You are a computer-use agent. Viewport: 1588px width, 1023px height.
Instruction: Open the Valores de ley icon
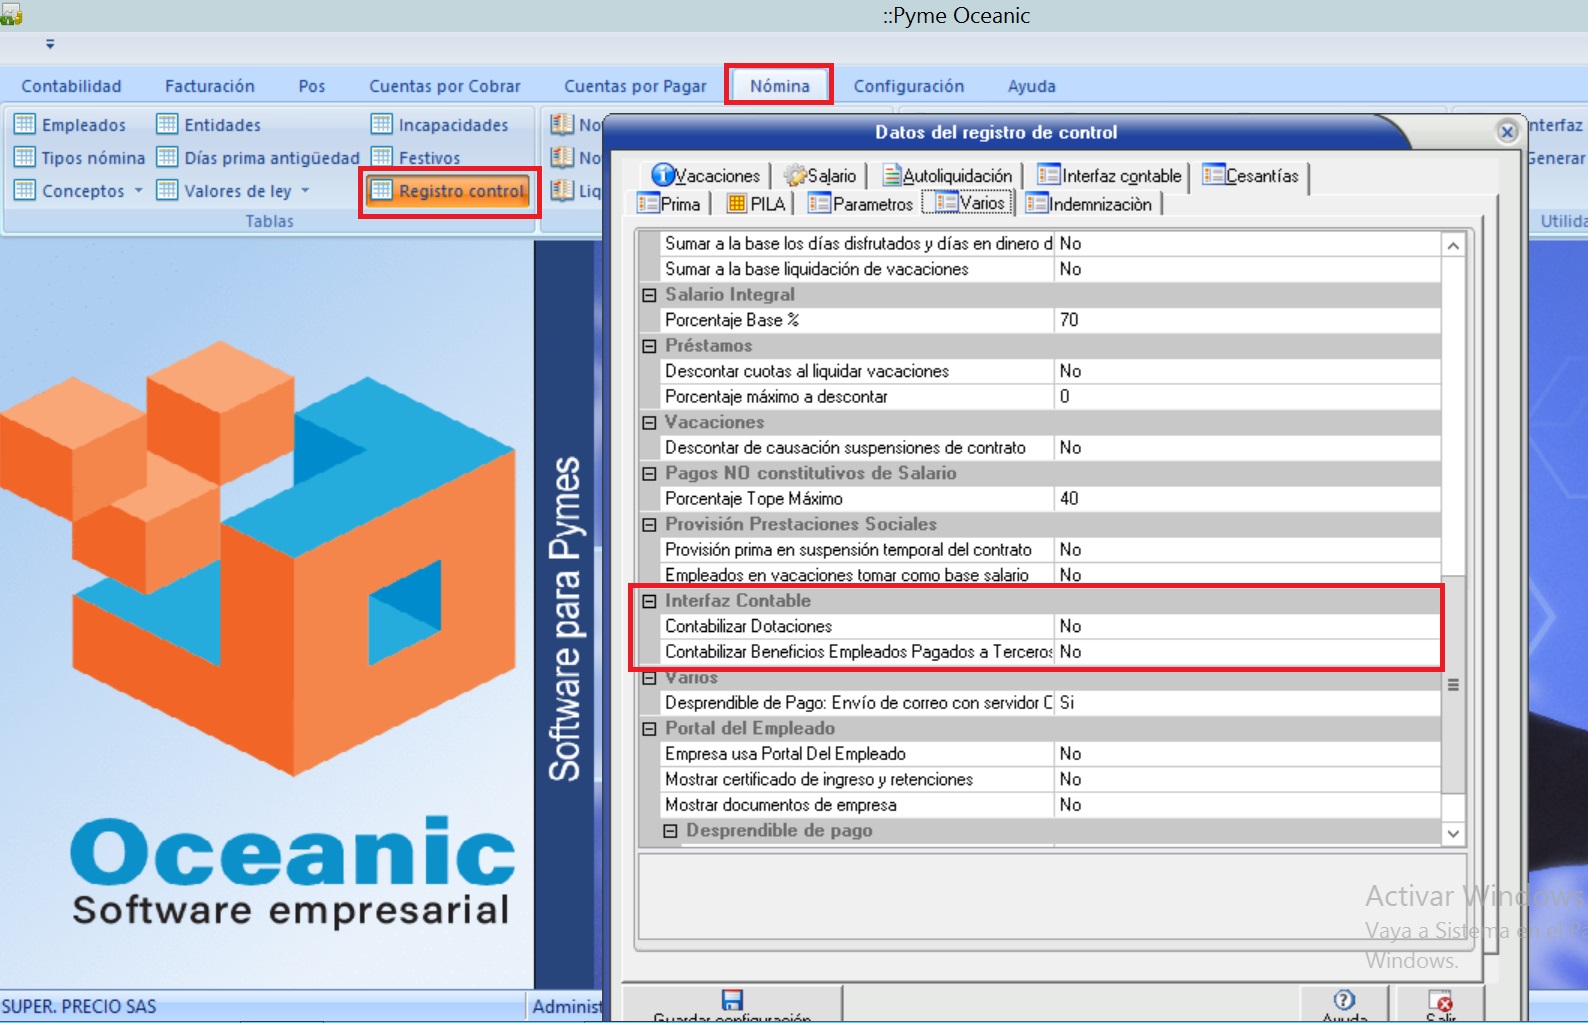(x=167, y=190)
